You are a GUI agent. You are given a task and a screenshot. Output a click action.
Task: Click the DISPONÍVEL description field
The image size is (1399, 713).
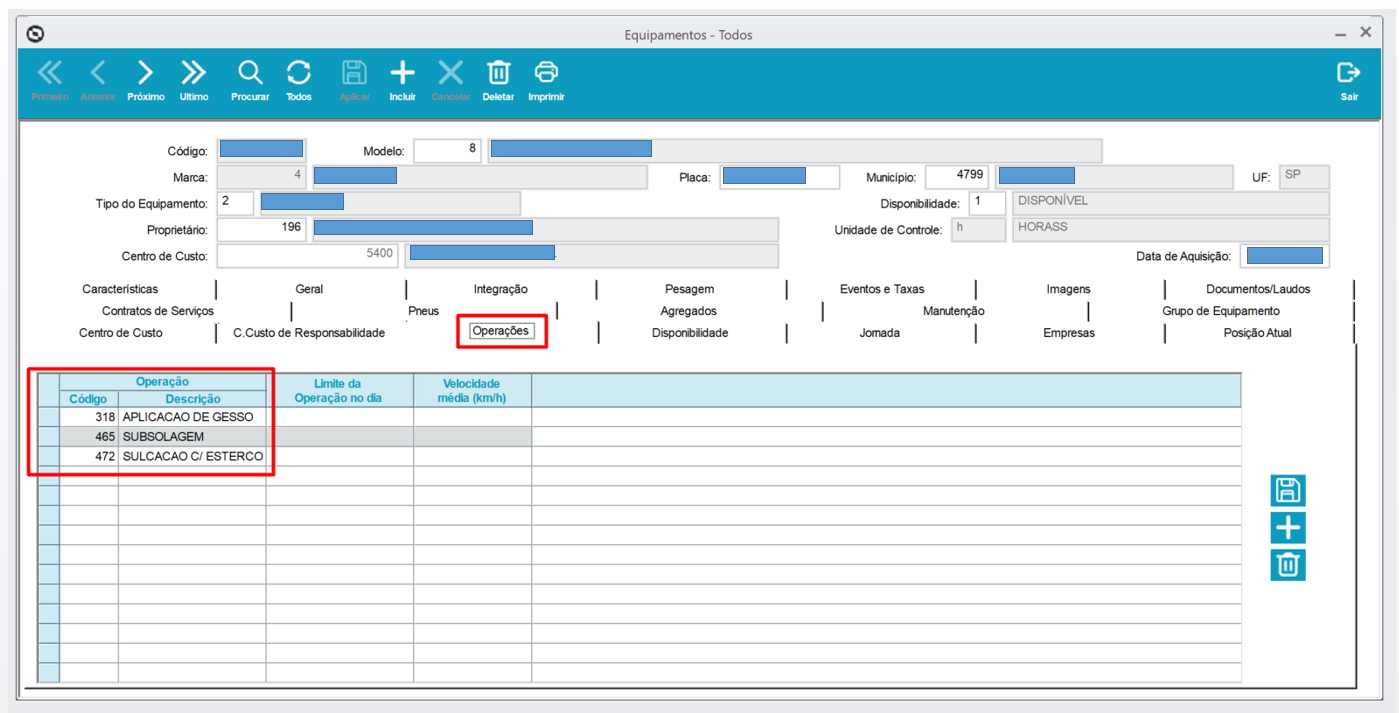pyautogui.click(x=1171, y=203)
